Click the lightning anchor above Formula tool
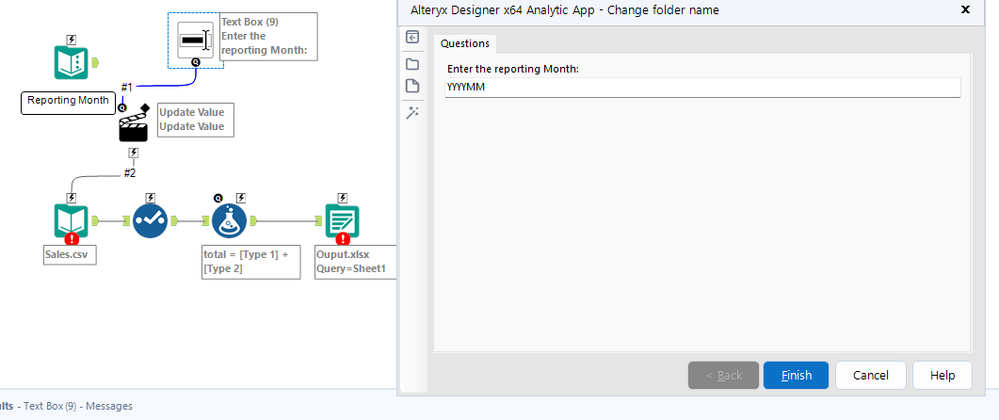This screenshot has height=420, width=999. click(241, 198)
